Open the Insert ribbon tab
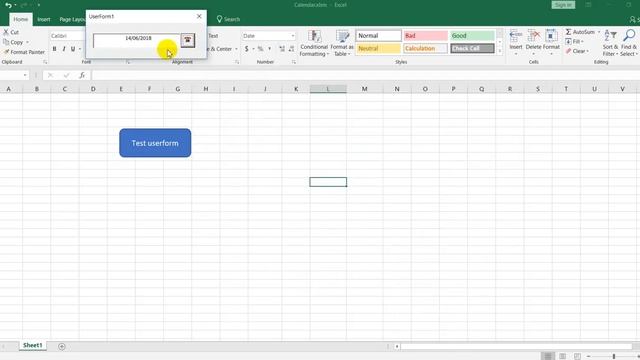 click(44, 19)
